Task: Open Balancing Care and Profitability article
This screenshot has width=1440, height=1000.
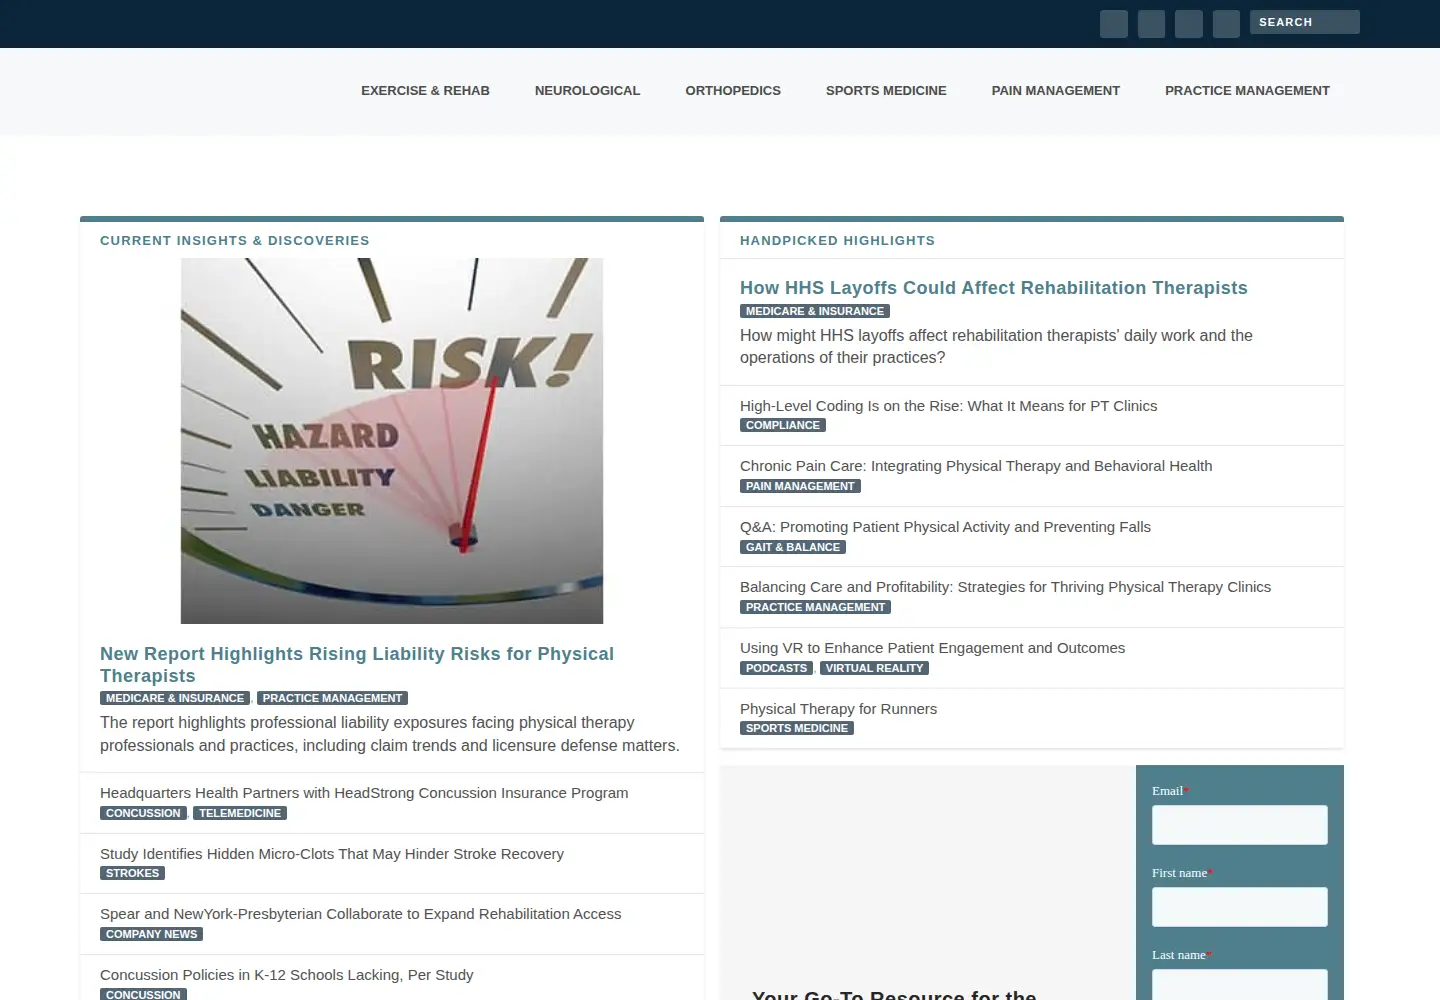Action: (1005, 587)
